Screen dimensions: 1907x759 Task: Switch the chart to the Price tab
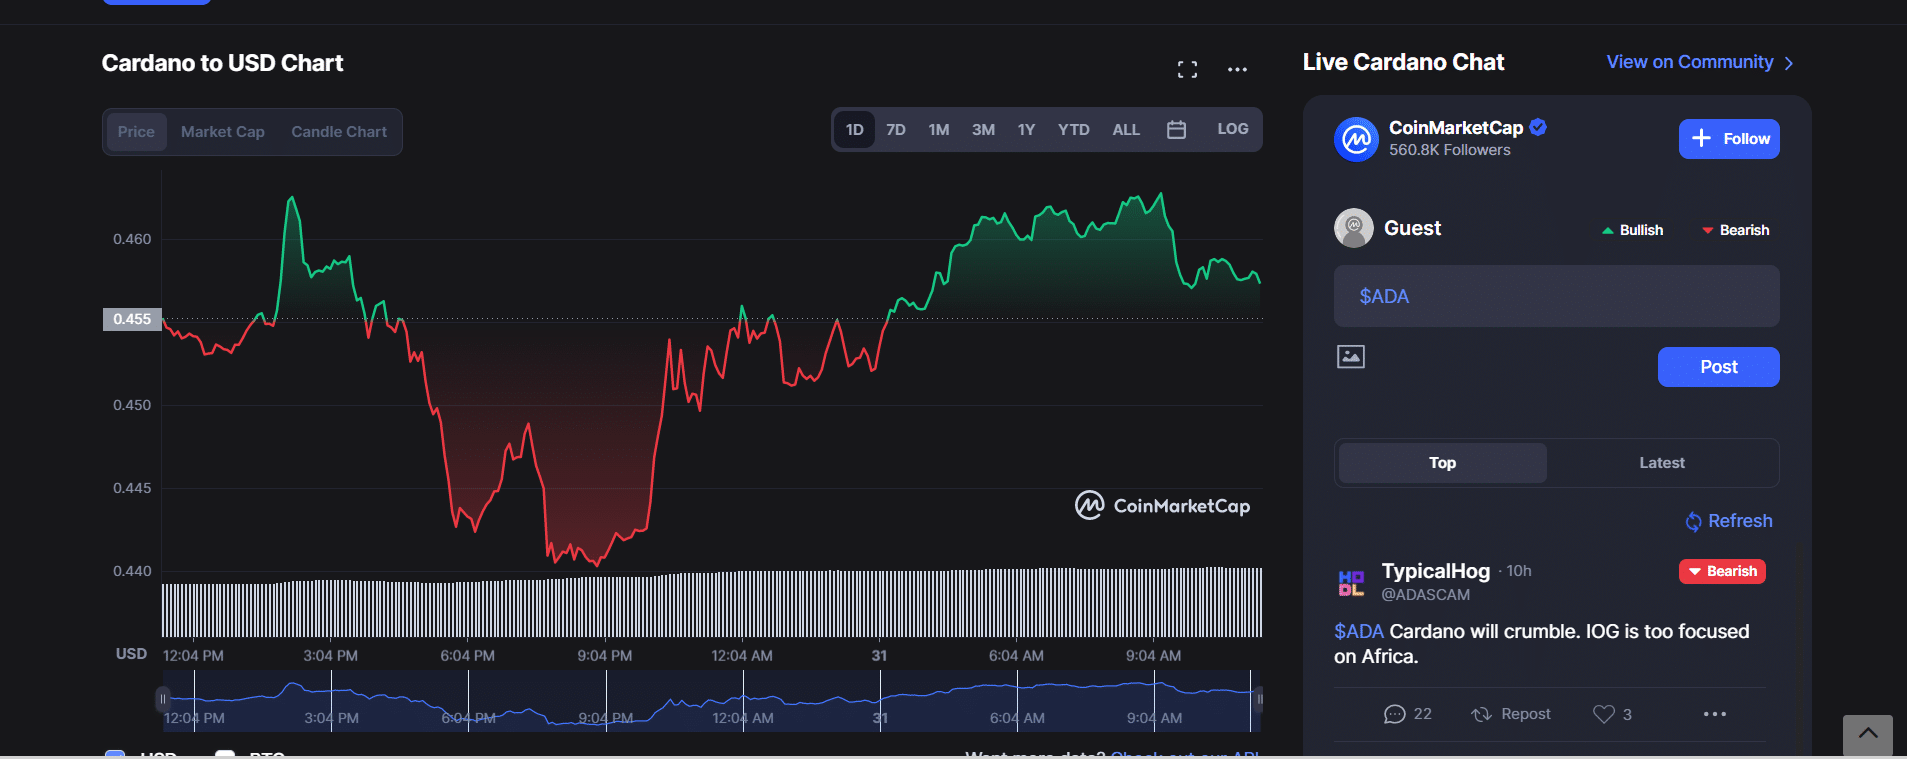coord(136,132)
